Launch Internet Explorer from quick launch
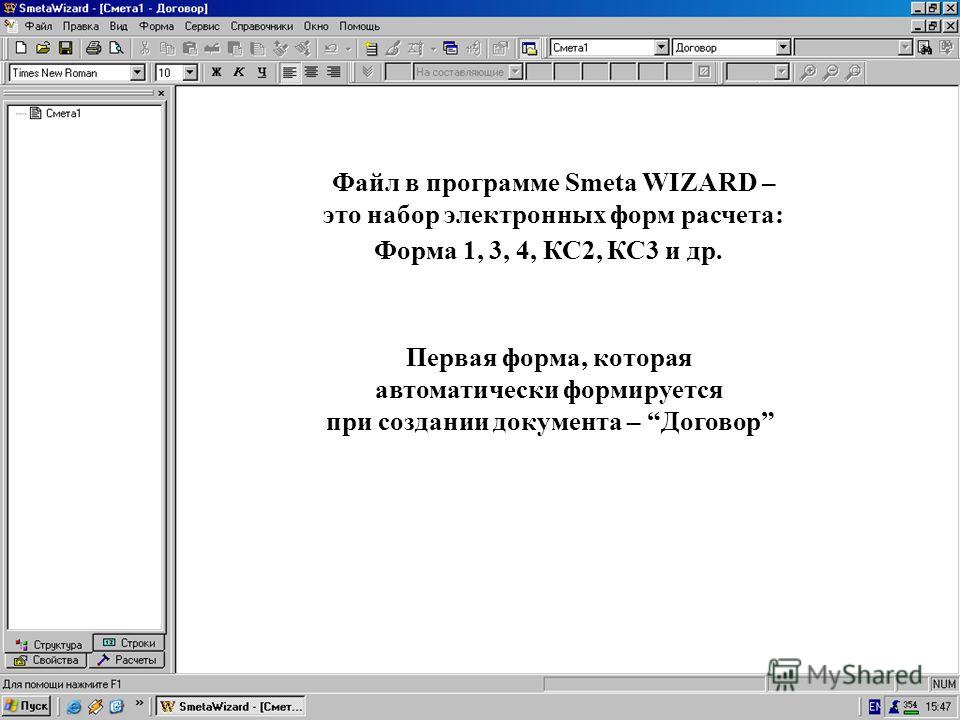This screenshot has width=960, height=720. click(73, 707)
